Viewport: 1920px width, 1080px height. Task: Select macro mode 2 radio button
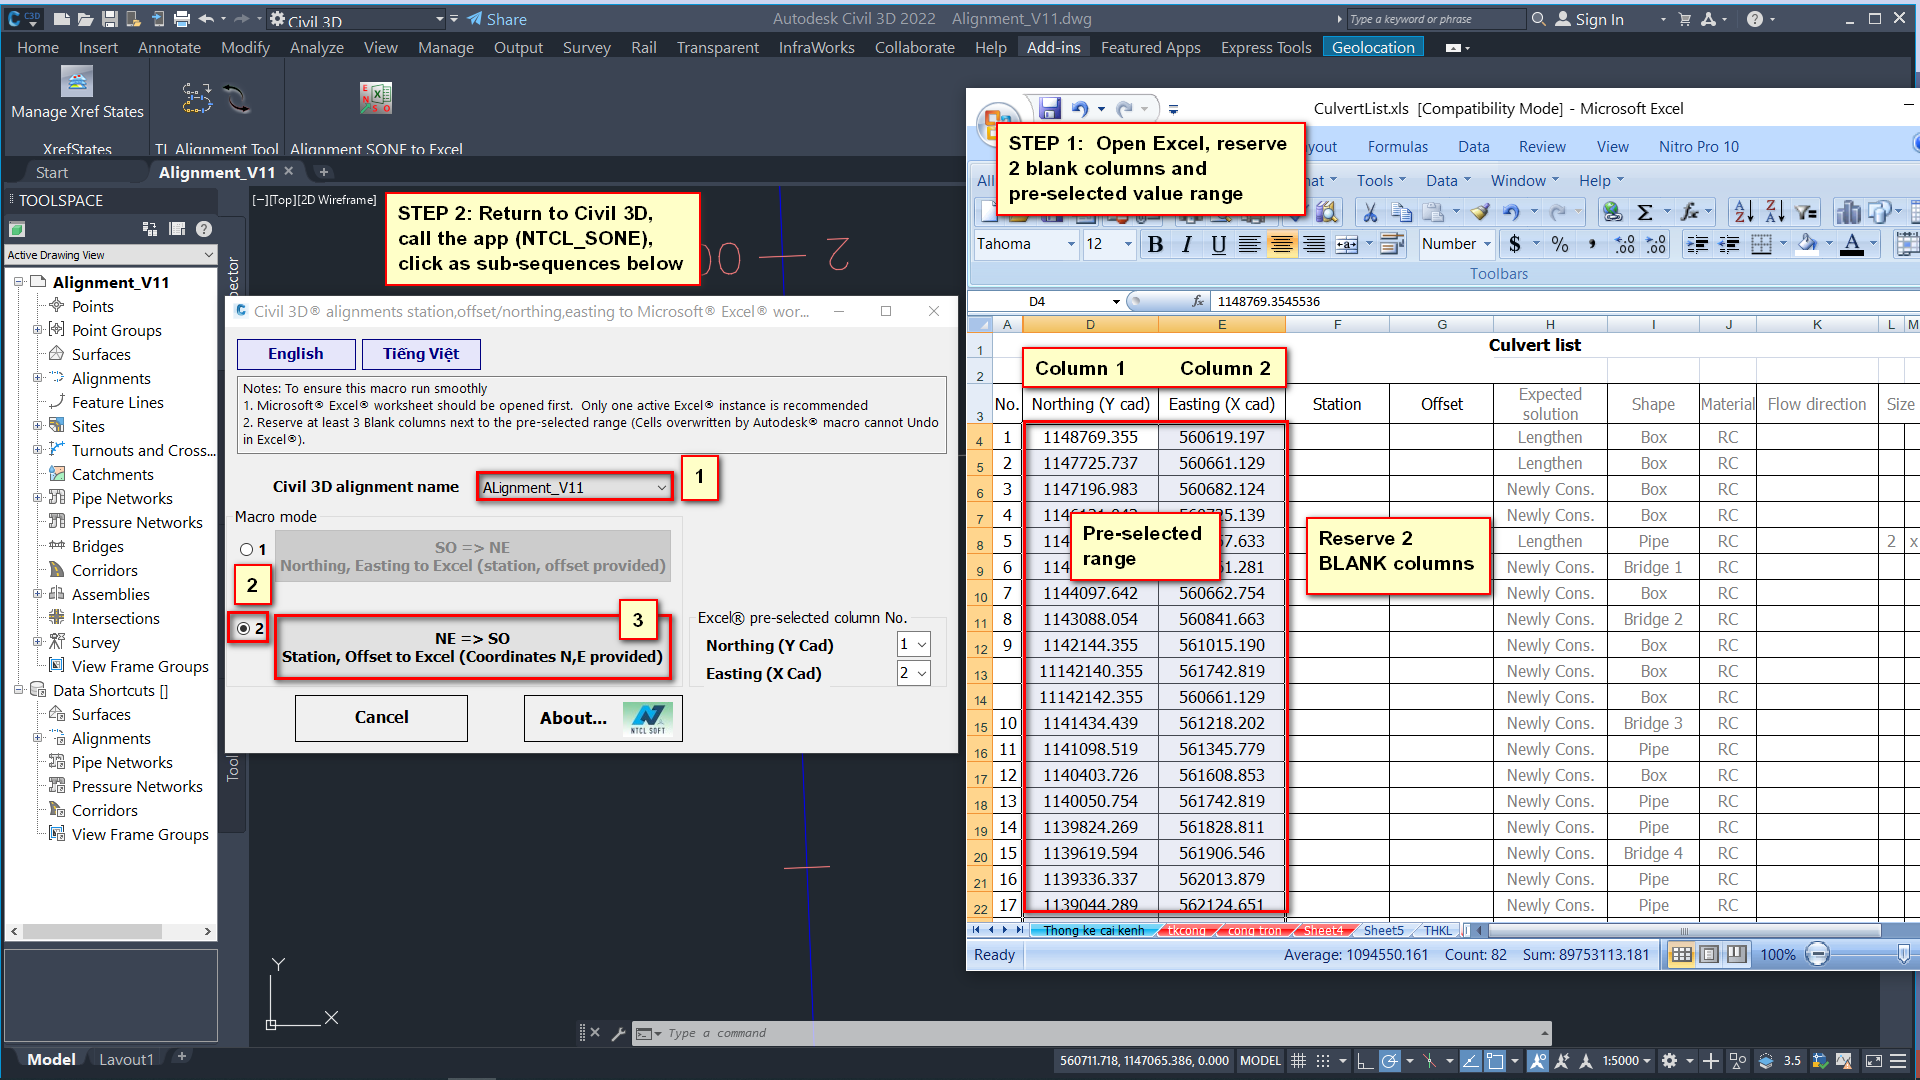244,628
